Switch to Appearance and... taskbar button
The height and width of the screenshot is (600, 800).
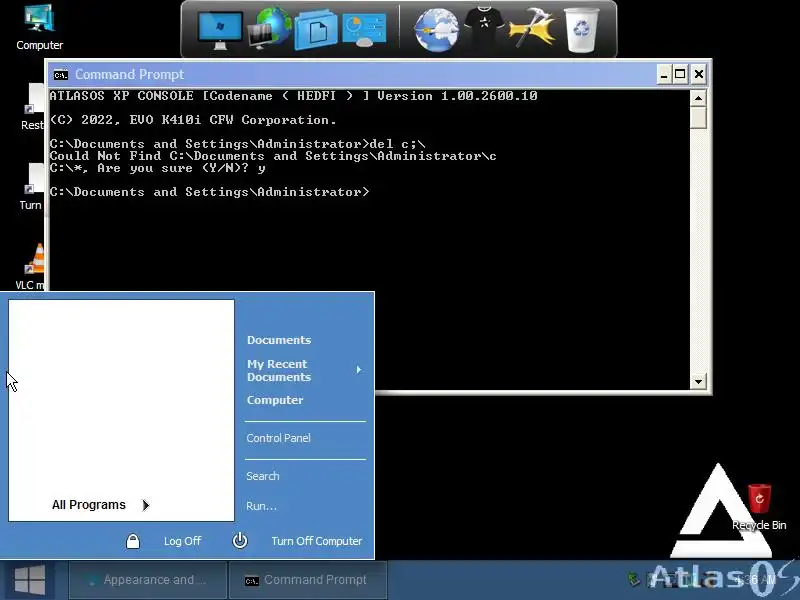click(148, 580)
